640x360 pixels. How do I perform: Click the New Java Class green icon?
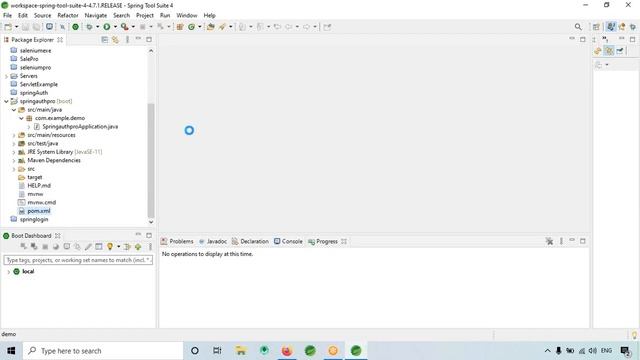[x=191, y=27]
